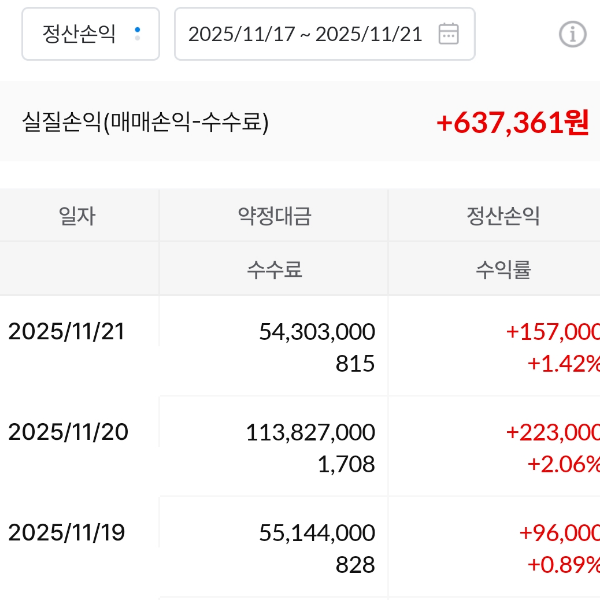Click the 실질손익(매매손익-수수료) label

(x=146, y=122)
